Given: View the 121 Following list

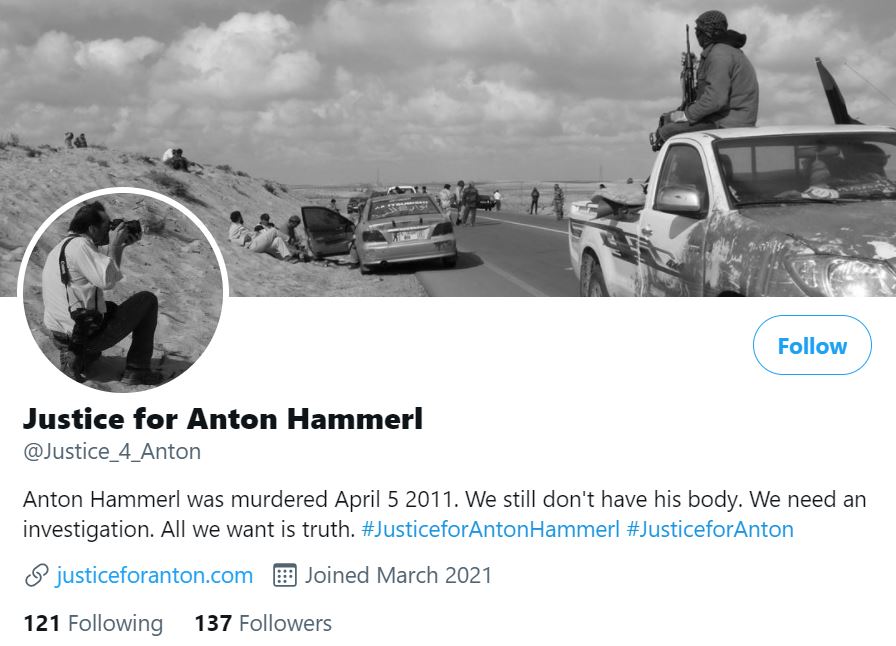Looking at the screenshot, I should [x=93, y=623].
